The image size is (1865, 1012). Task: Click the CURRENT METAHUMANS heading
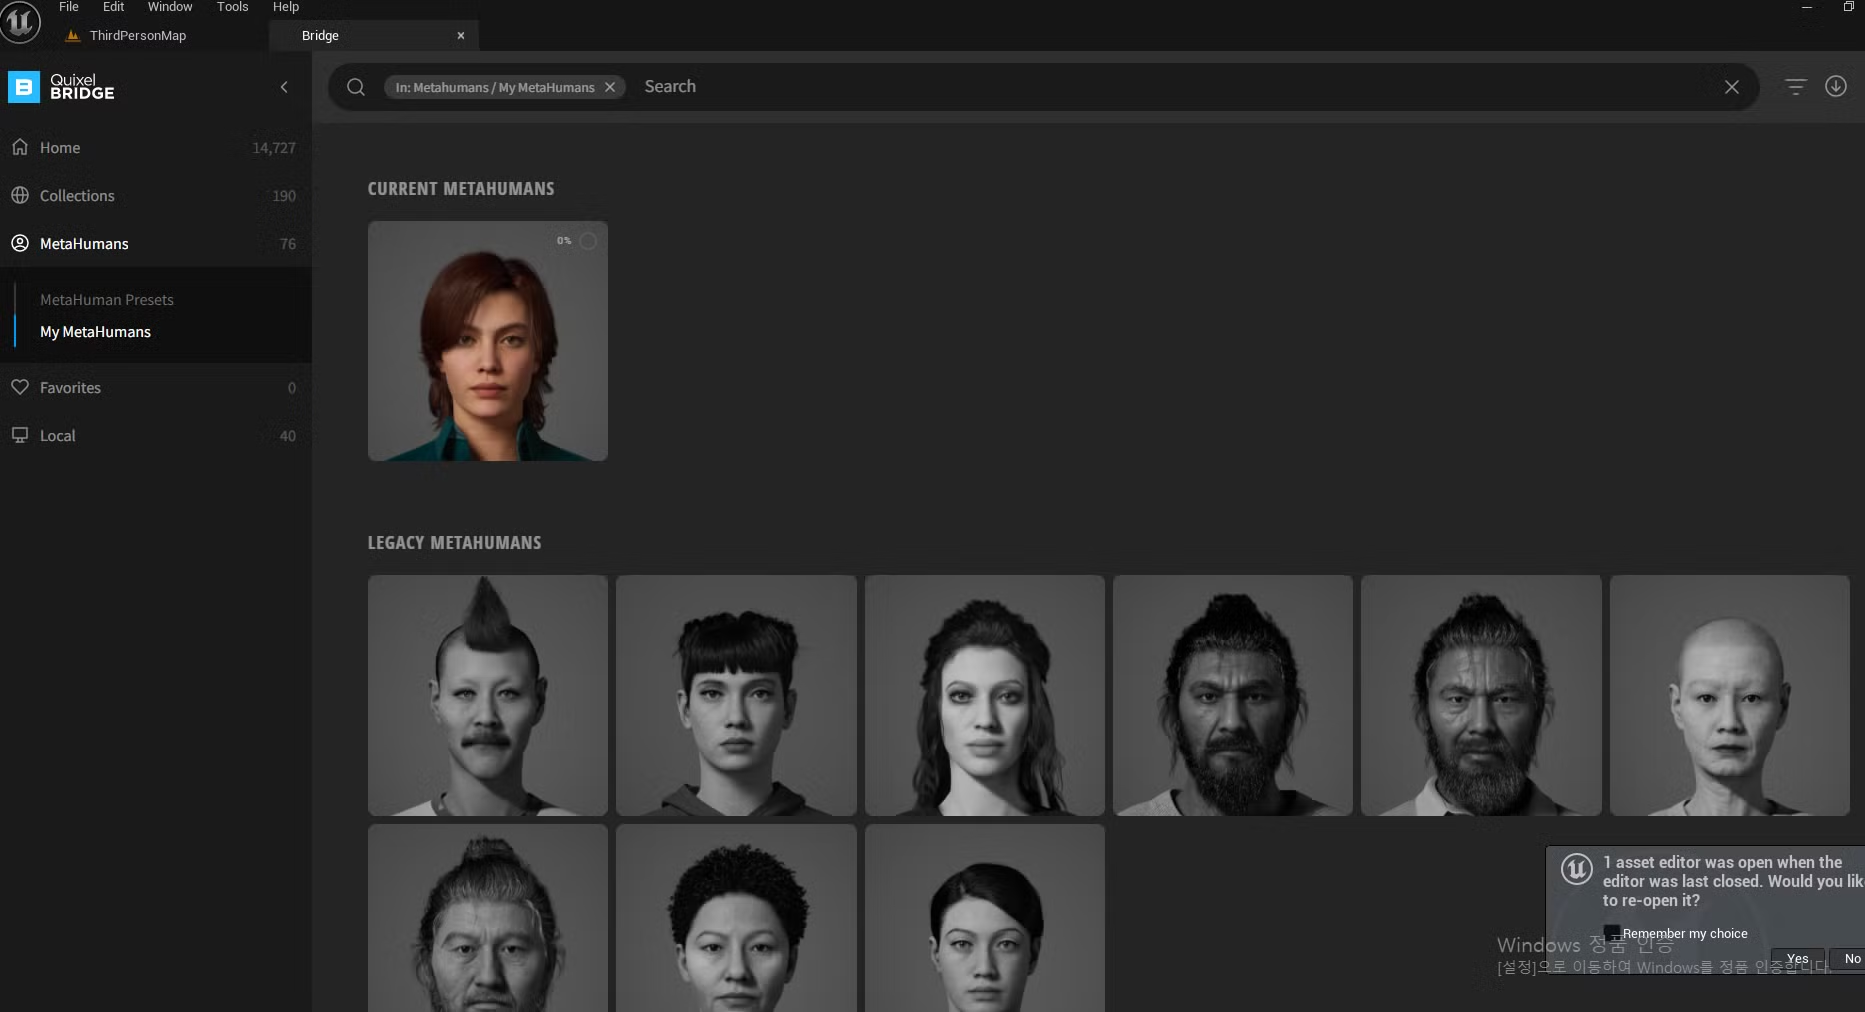coord(461,189)
